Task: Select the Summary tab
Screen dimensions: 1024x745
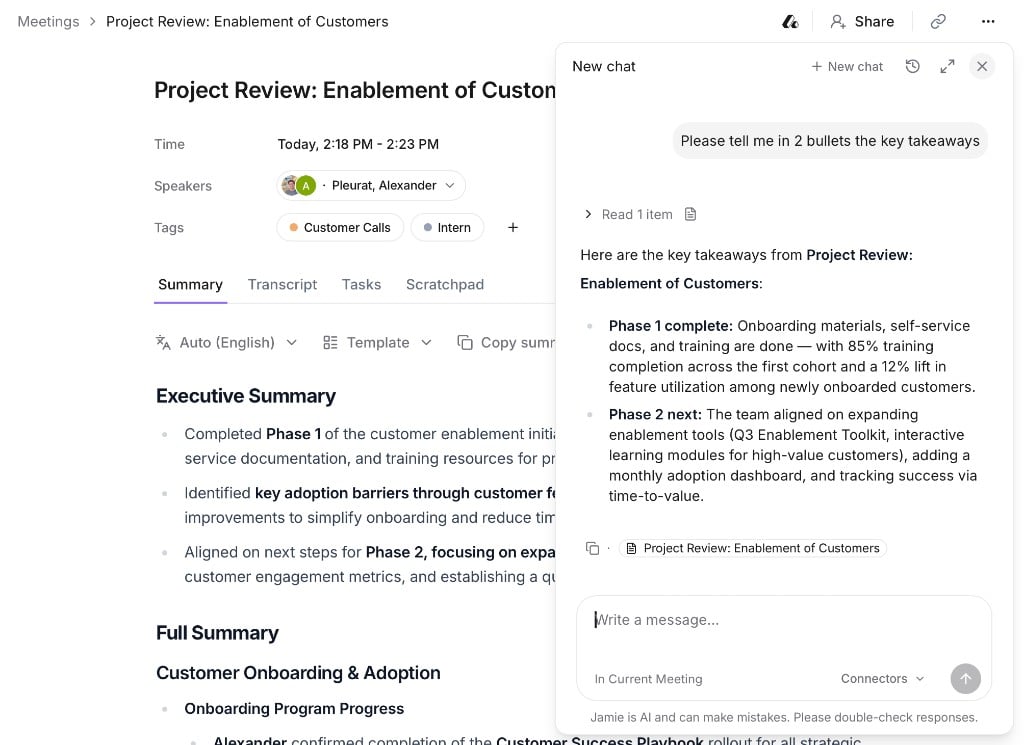Action: click(x=190, y=285)
